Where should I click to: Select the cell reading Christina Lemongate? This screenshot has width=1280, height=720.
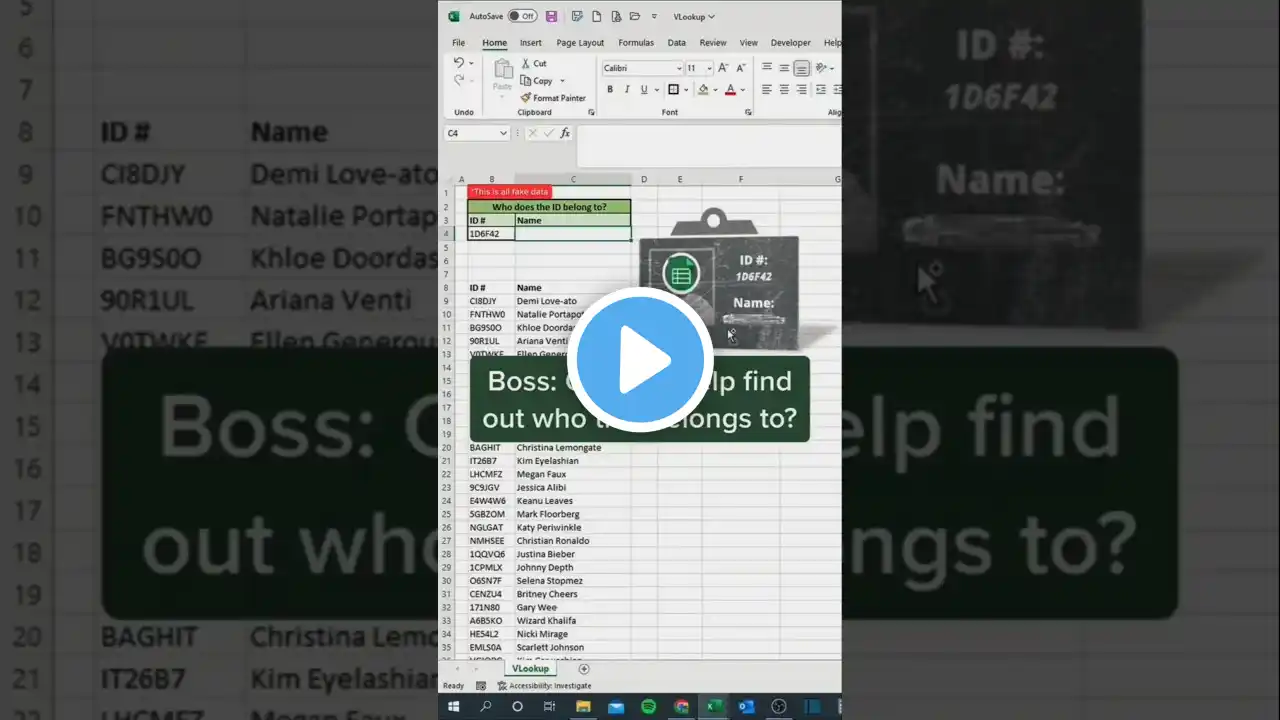pos(573,447)
